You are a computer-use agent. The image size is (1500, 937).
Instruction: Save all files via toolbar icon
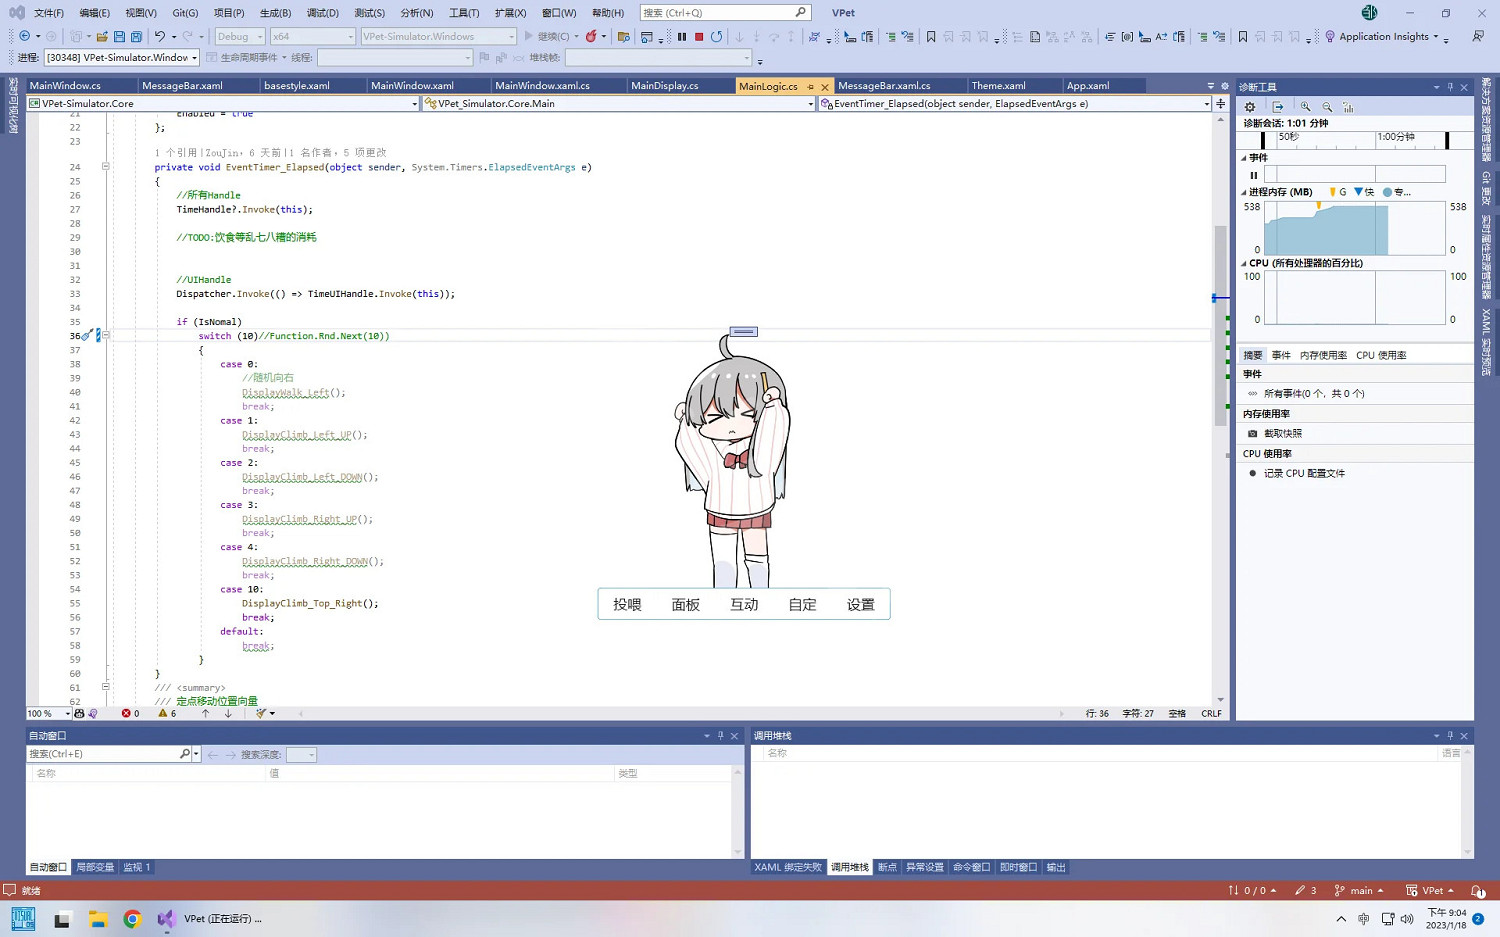(136, 37)
